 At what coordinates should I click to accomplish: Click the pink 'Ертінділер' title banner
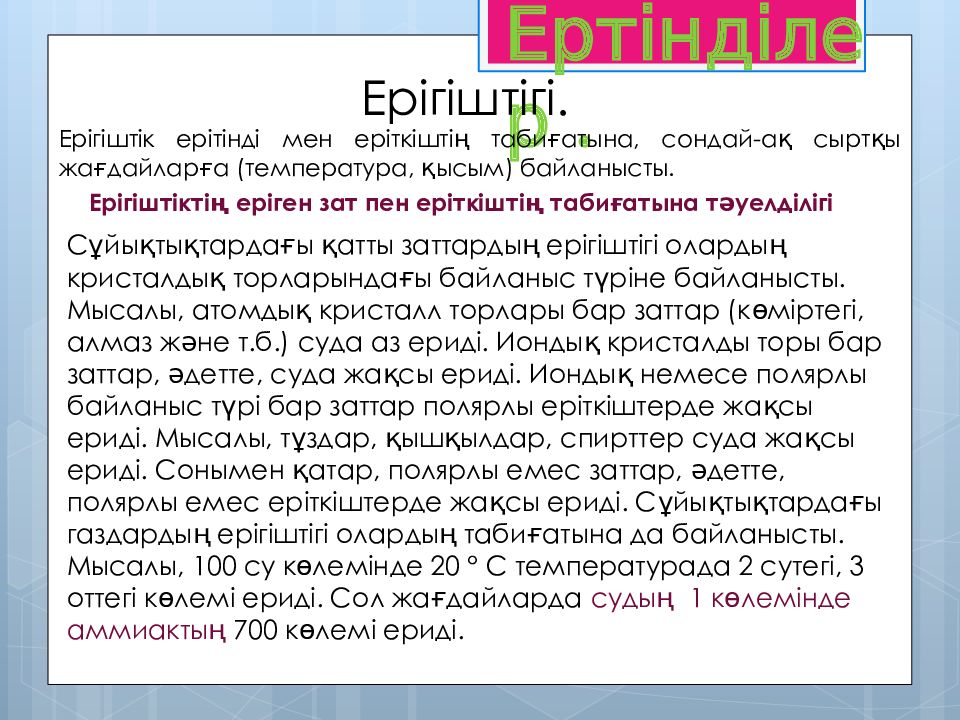(x=672, y=34)
